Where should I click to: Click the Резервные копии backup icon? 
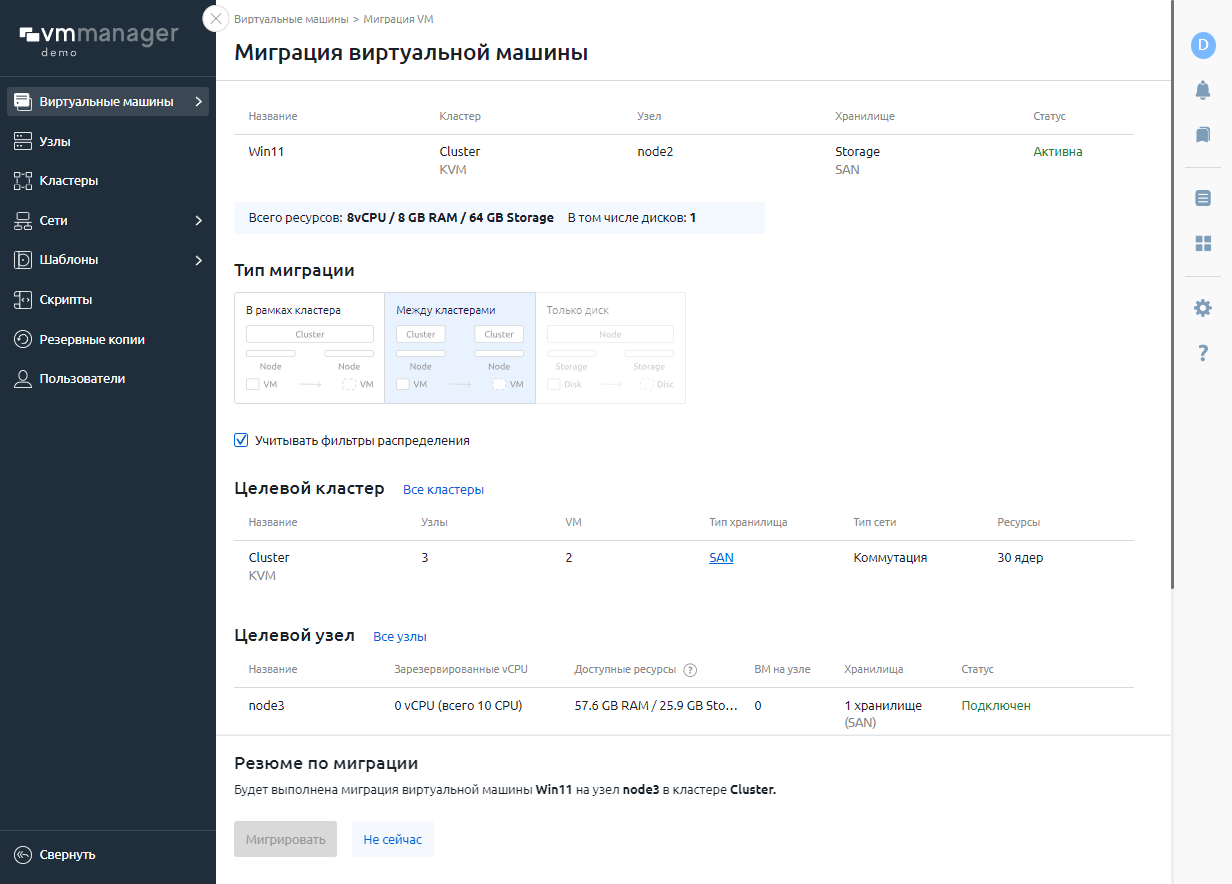(x=23, y=340)
